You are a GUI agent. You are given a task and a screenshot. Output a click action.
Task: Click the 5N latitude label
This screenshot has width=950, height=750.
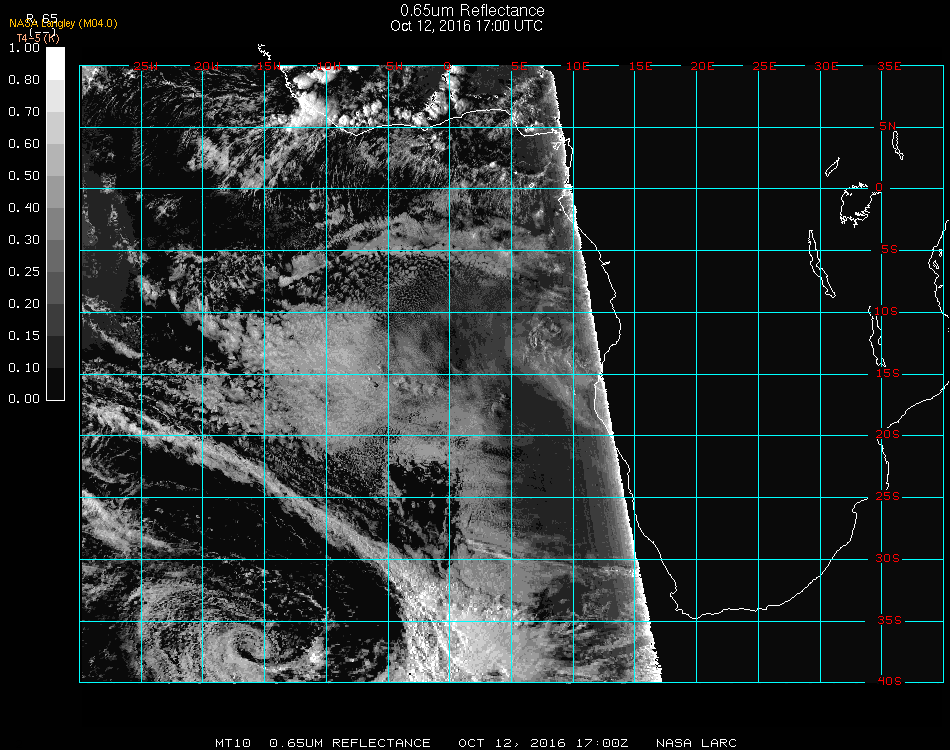tap(888, 126)
